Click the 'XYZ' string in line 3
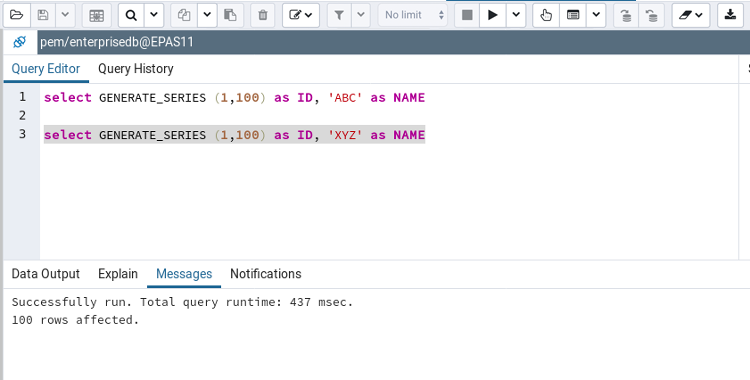Screen dimensions: 750x380 345,135
